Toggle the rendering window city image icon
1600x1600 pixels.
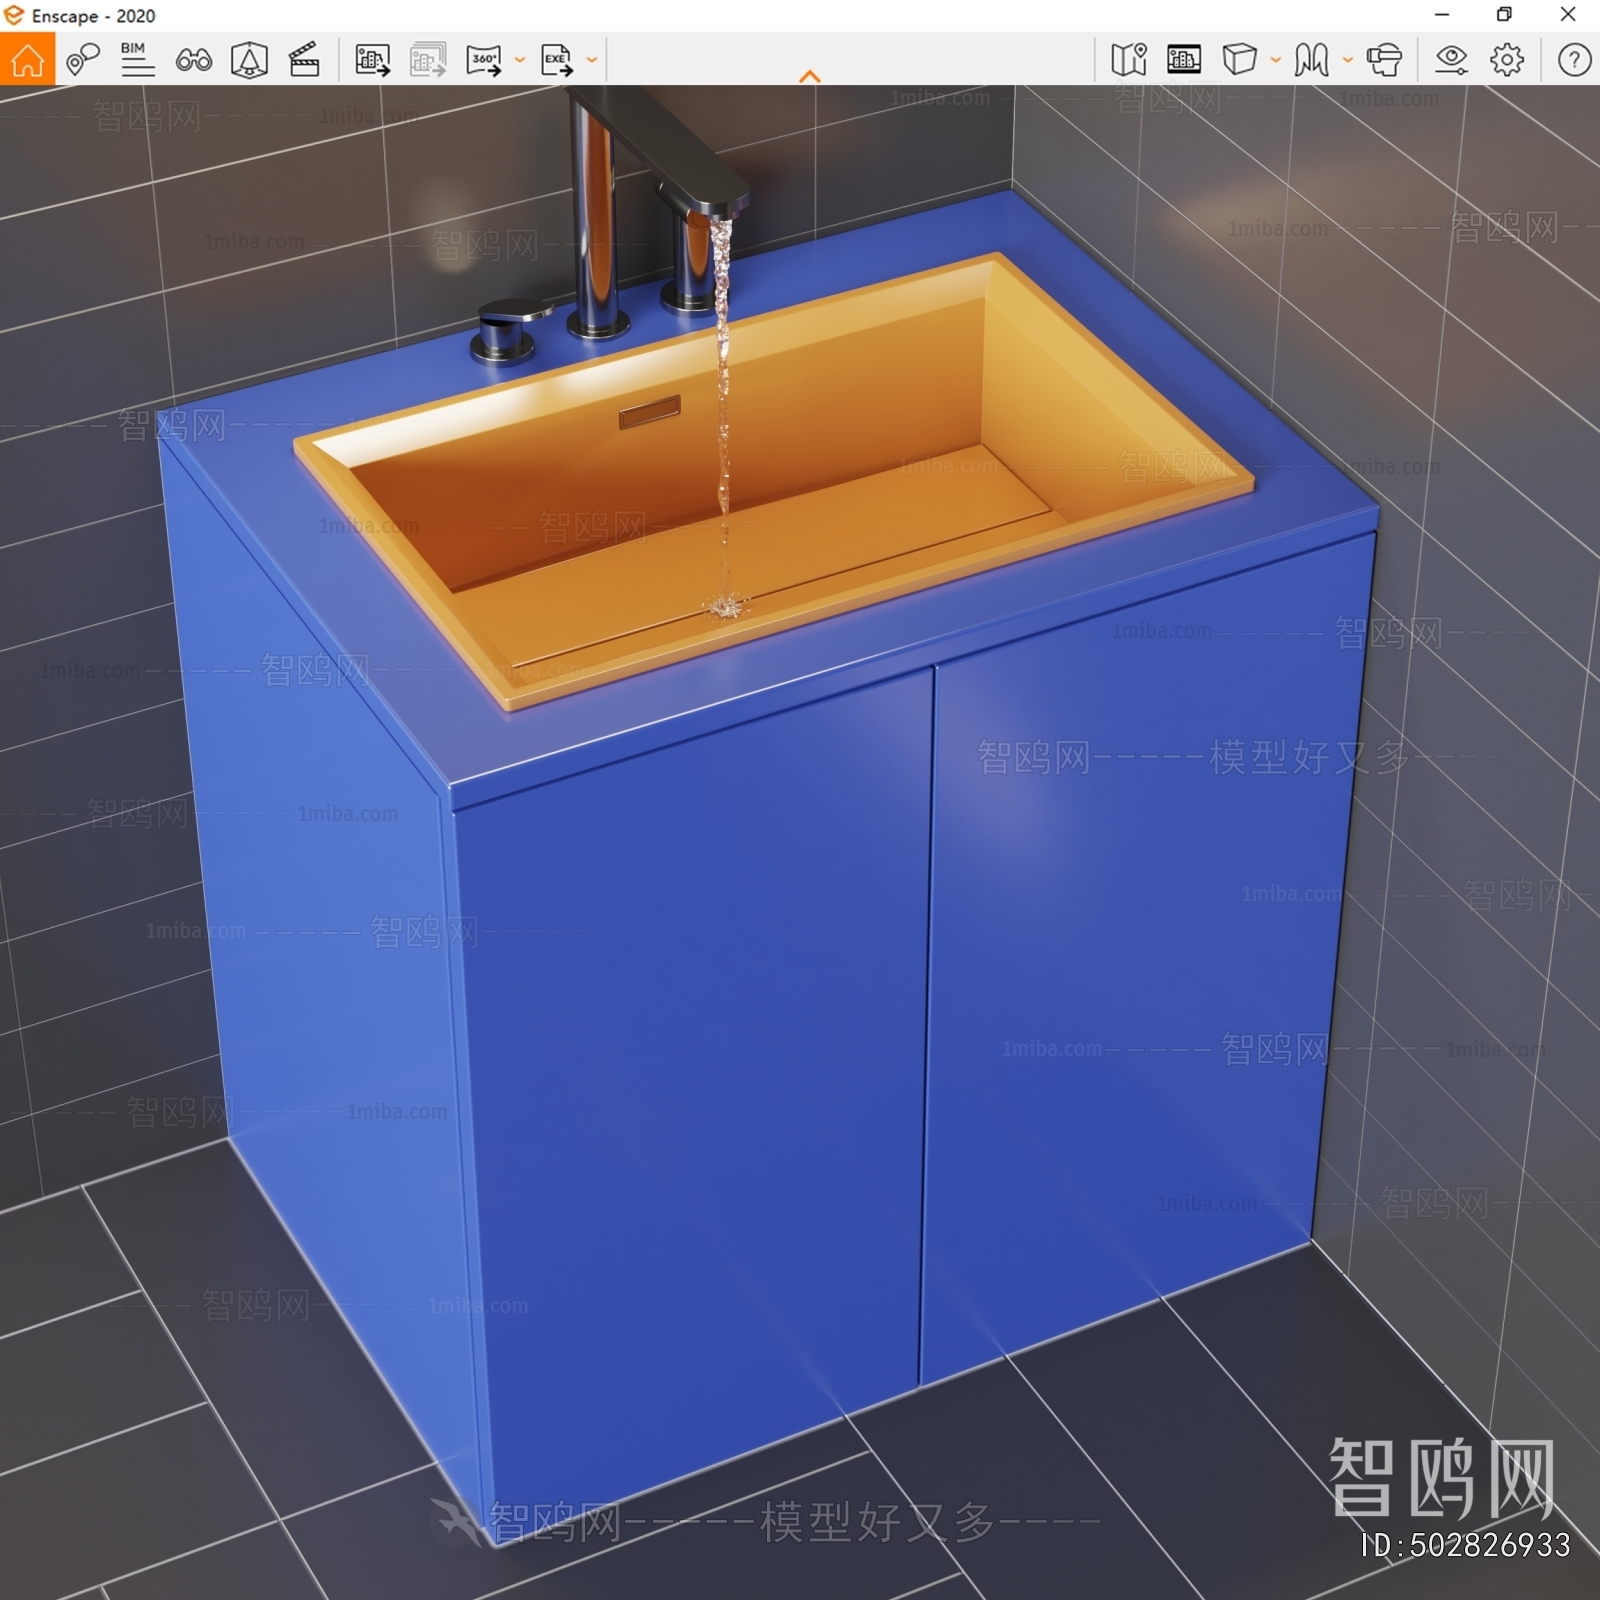(1184, 60)
